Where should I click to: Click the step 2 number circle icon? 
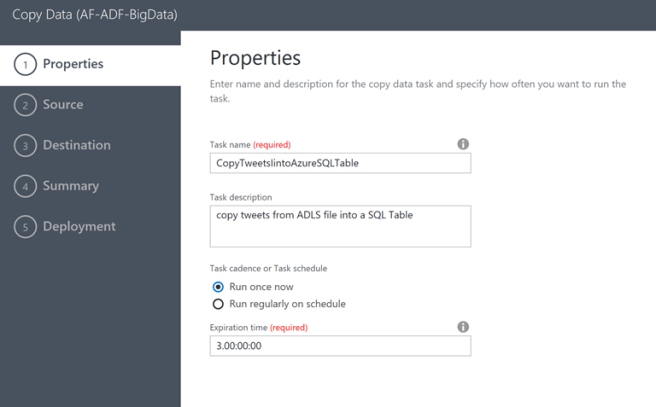pyautogui.click(x=25, y=105)
